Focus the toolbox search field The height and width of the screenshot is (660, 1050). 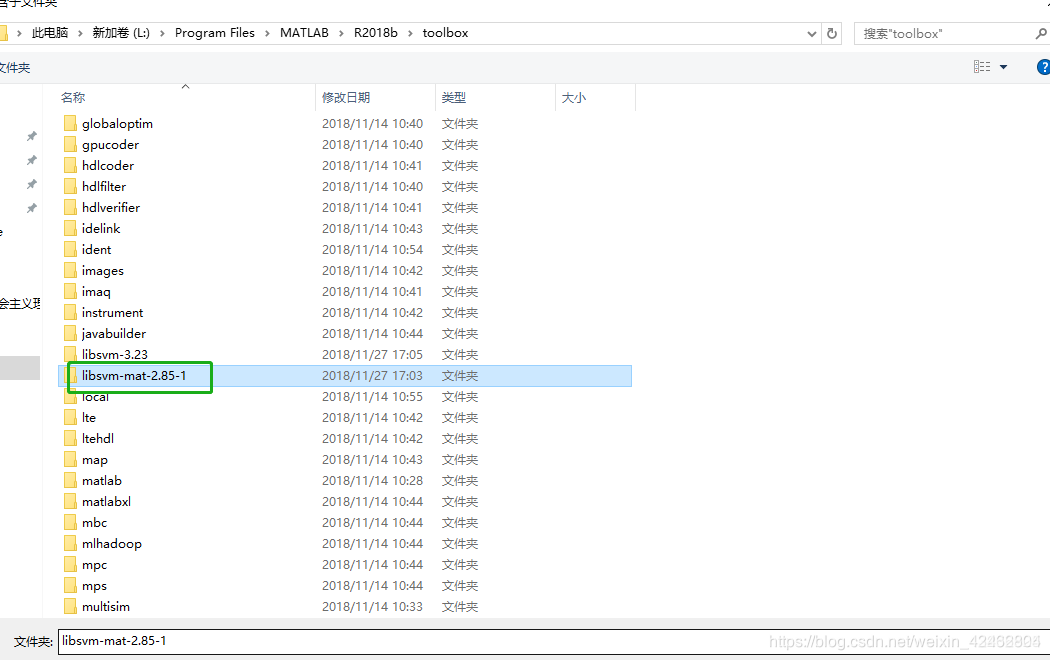944,33
